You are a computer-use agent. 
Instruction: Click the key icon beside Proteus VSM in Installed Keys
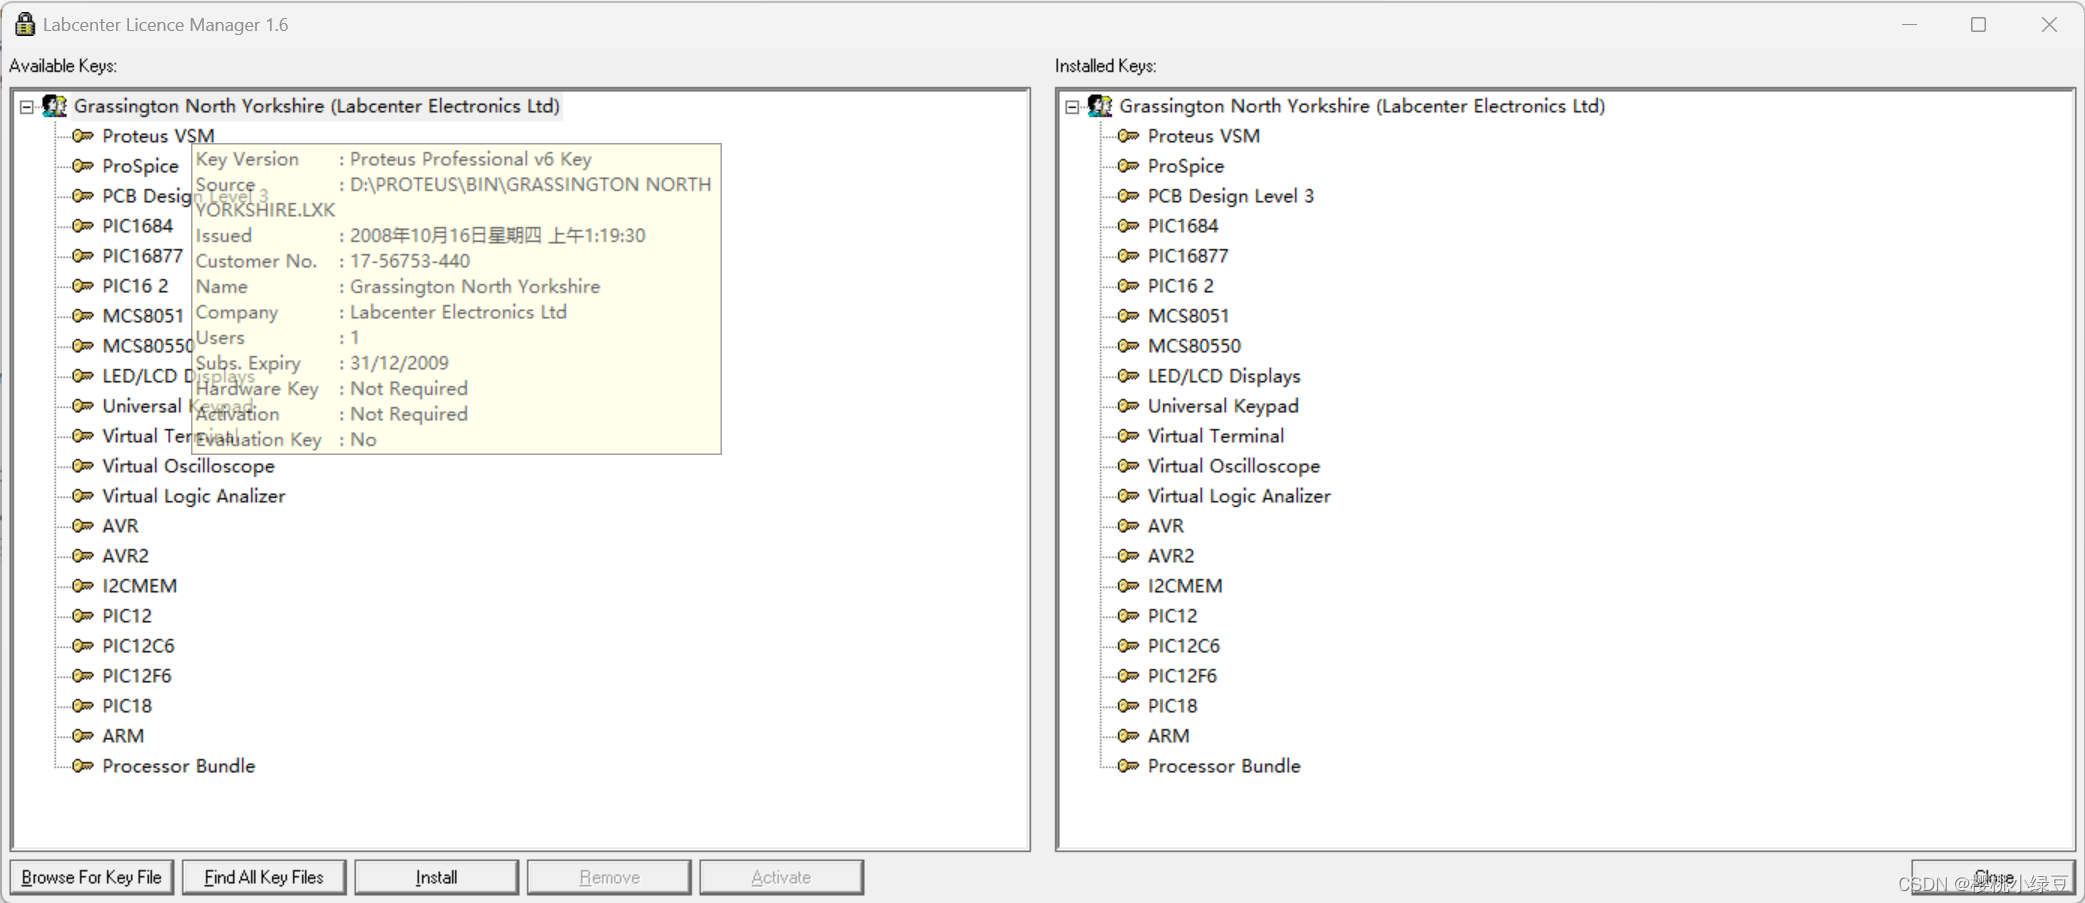(1129, 136)
